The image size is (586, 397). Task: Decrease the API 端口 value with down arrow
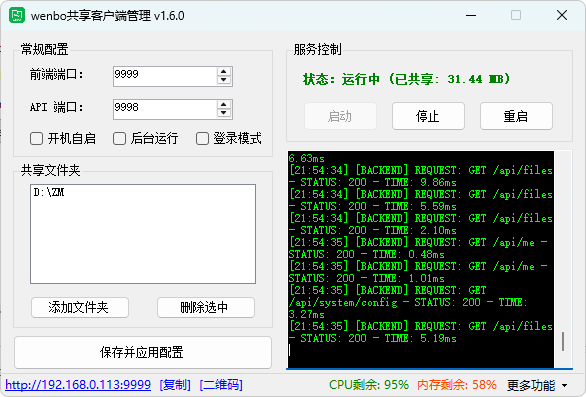pos(223,113)
